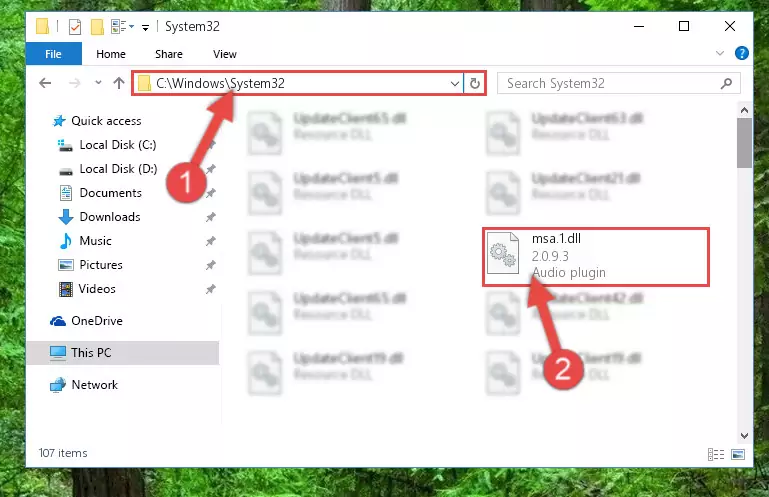The image size is (769, 497).
Task: Refresh the System32 folder
Action: [474, 83]
